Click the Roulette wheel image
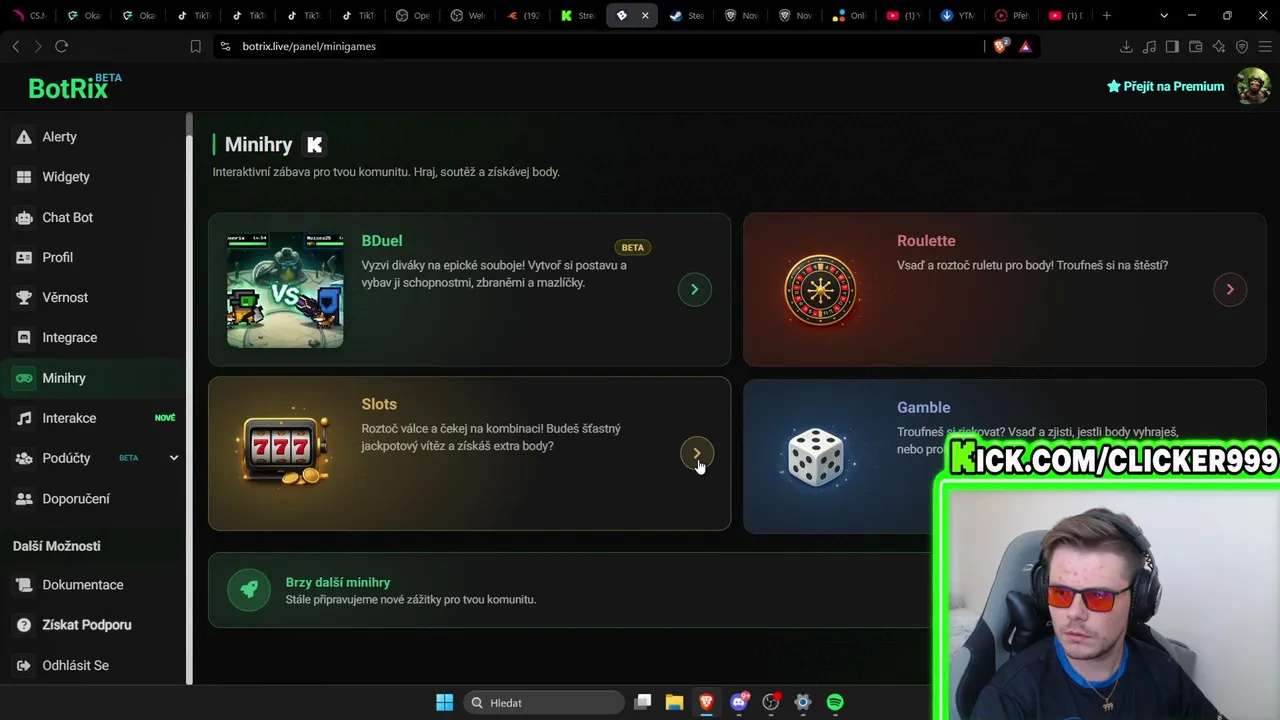1280x720 pixels. 820,290
